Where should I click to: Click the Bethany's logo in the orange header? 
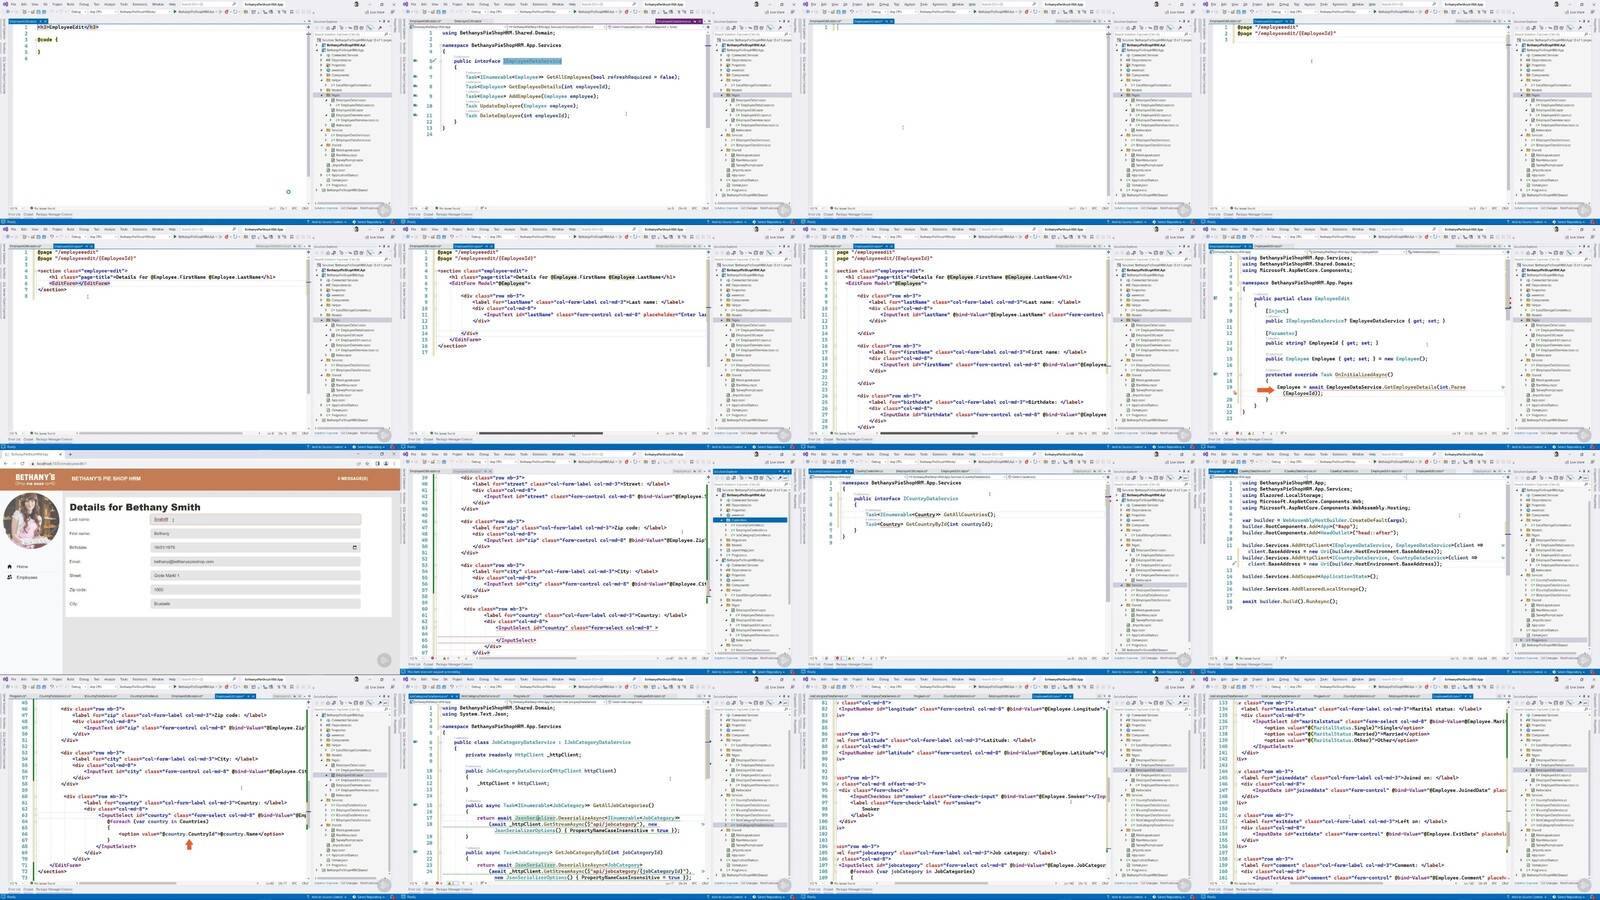click(x=35, y=479)
